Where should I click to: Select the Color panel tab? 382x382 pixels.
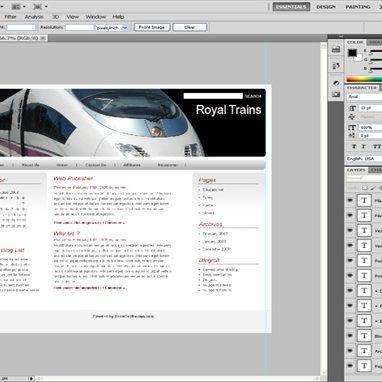click(355, 42)
